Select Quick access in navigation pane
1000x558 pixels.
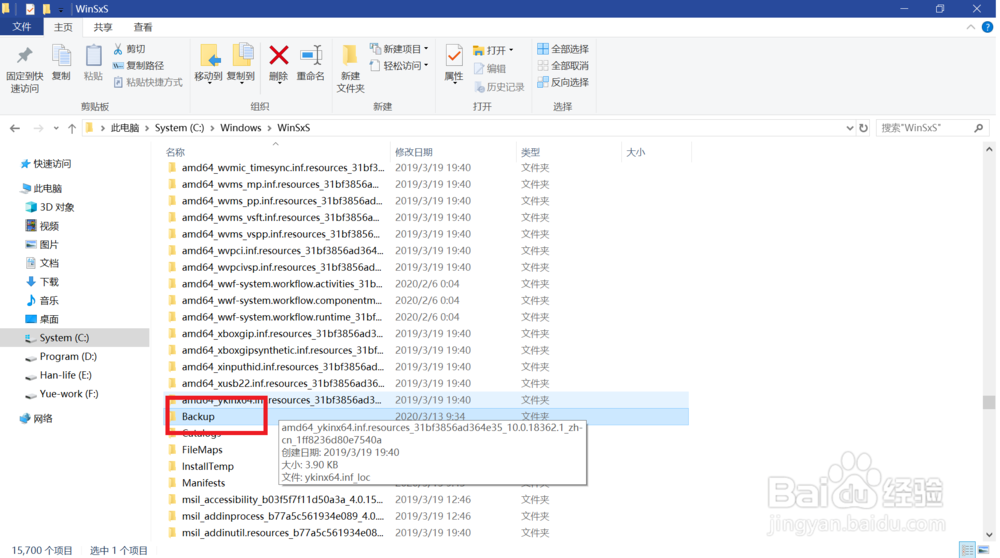click(x=46, y=164)
